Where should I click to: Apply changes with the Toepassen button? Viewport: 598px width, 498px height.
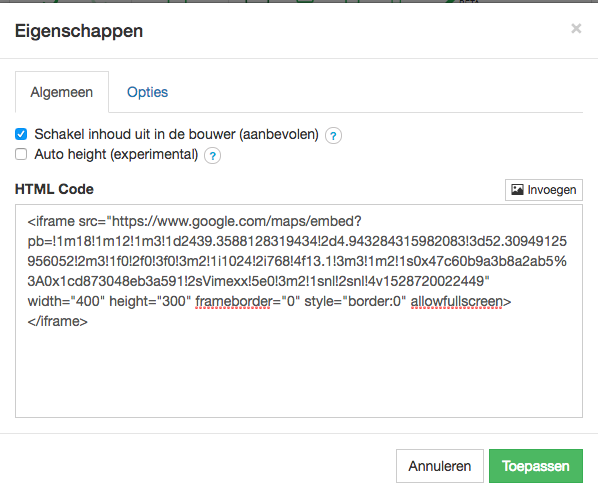click(536, 466)
